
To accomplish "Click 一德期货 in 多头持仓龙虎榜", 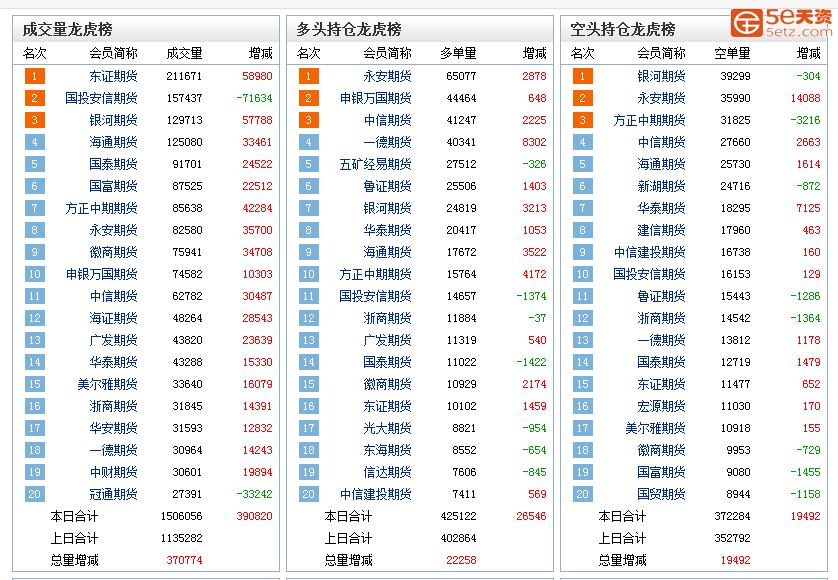I will [x=387, y=142].
